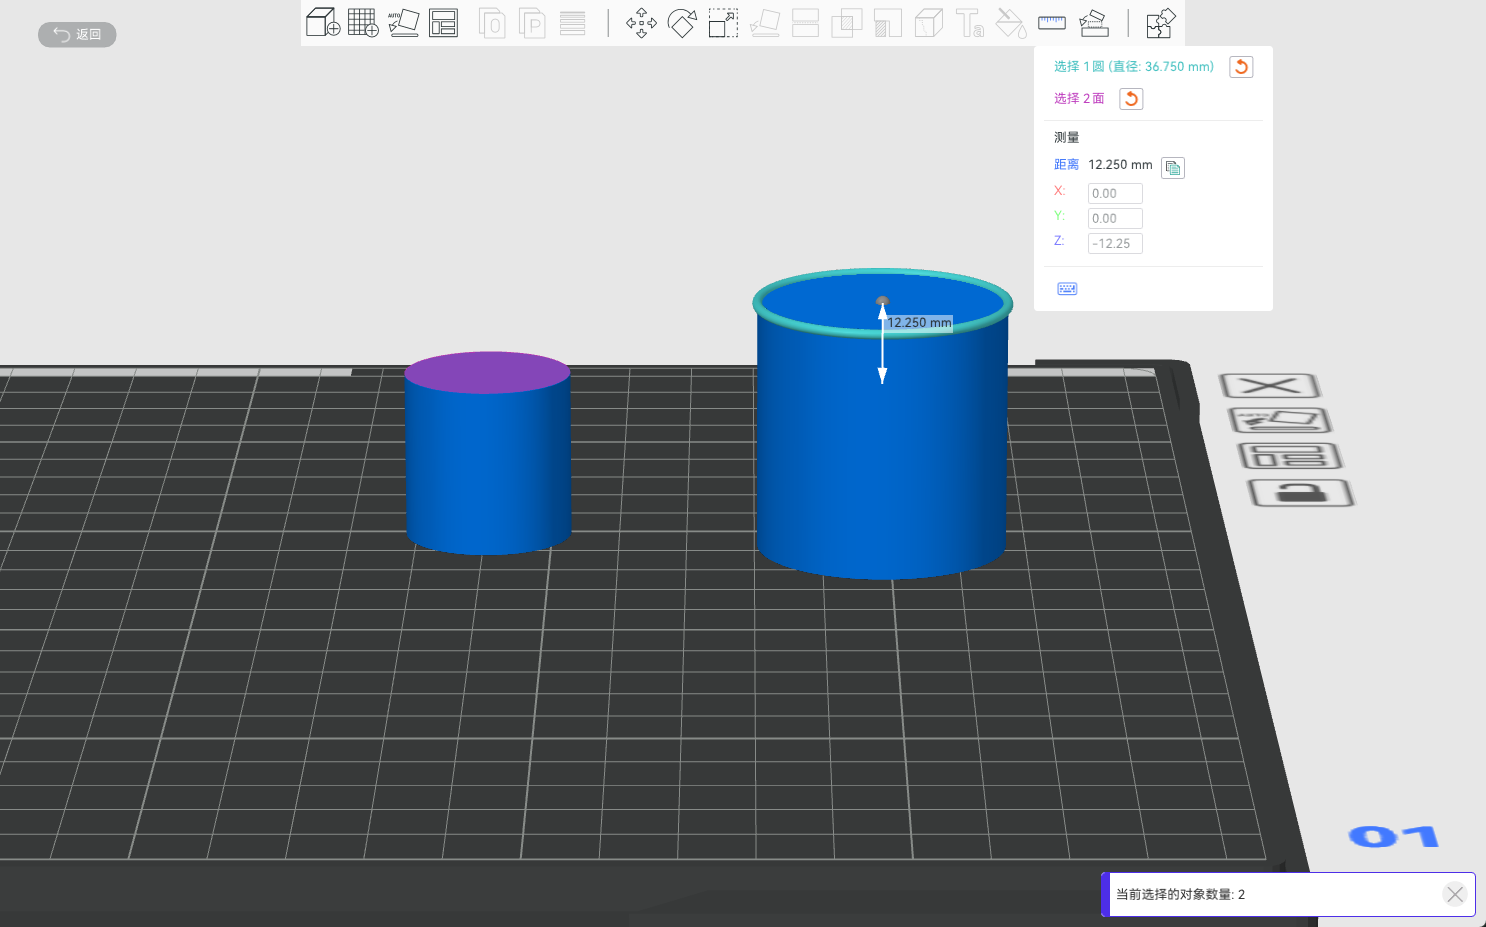Reset selection 2 face feature
The height and width of the screenshot is (927, 1486).
pos(1131,99)
